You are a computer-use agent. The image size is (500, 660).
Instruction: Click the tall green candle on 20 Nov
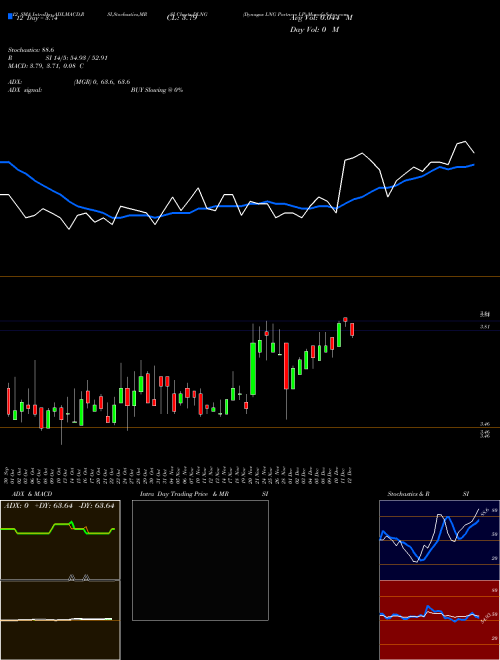click(253, 369)
